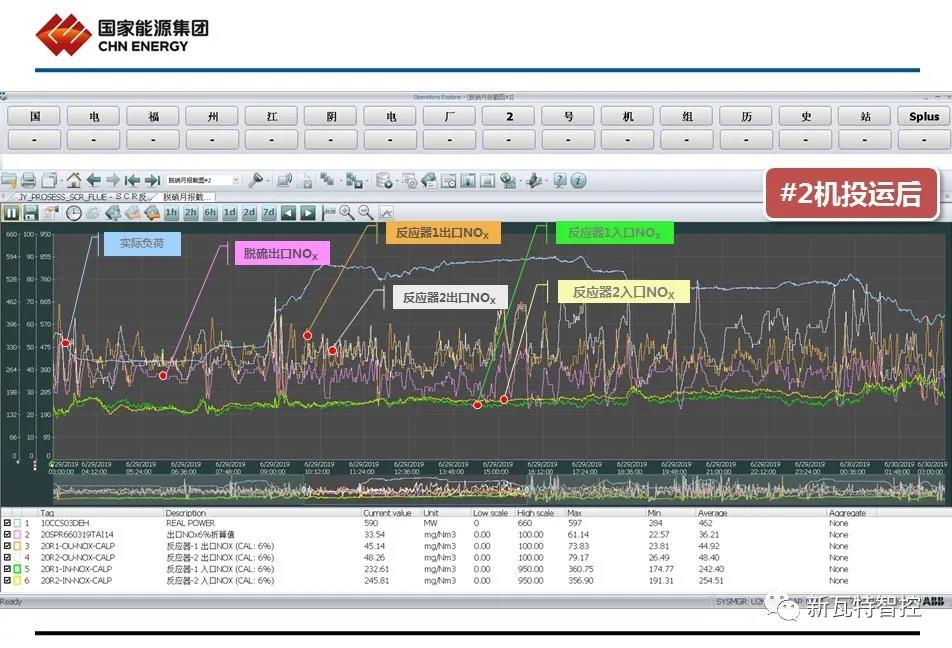Click the 国 button in the top row
Image resolution: width=952 pixels, height=648 pixels.
35,116
